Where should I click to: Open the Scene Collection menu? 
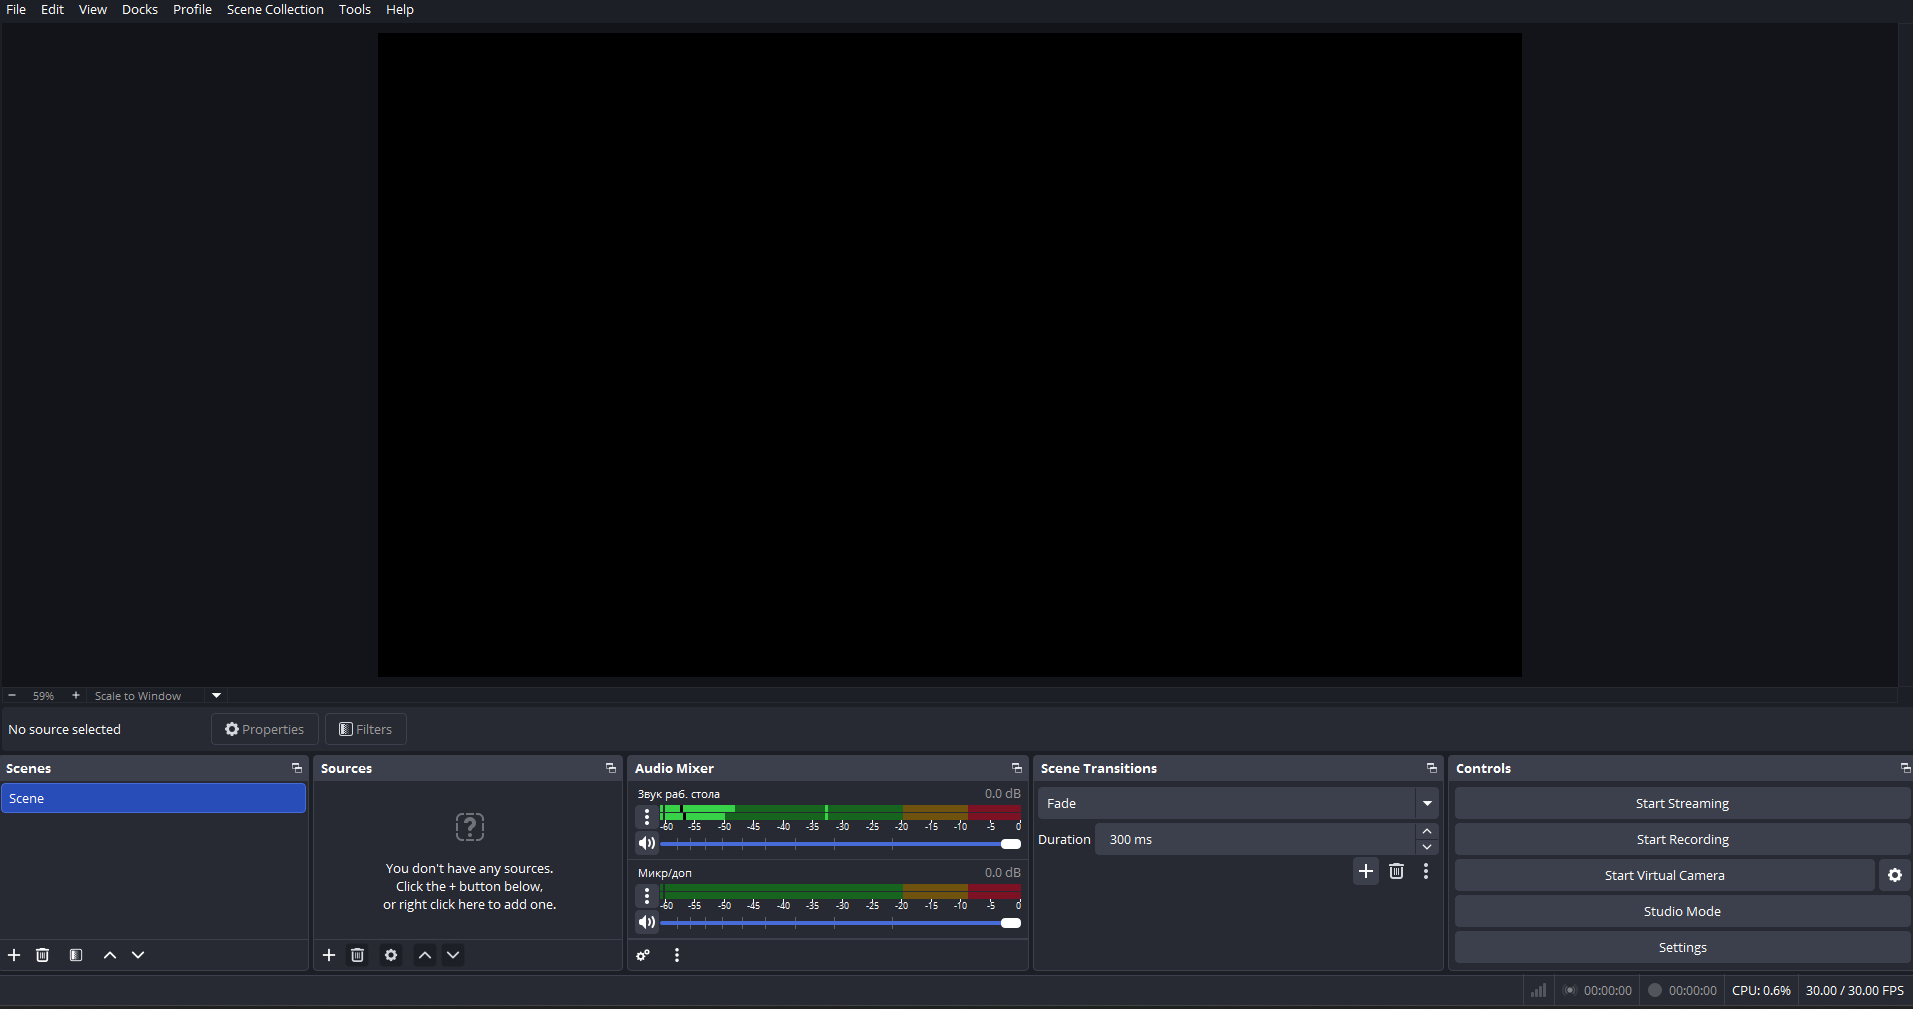[x=275, y=10]
